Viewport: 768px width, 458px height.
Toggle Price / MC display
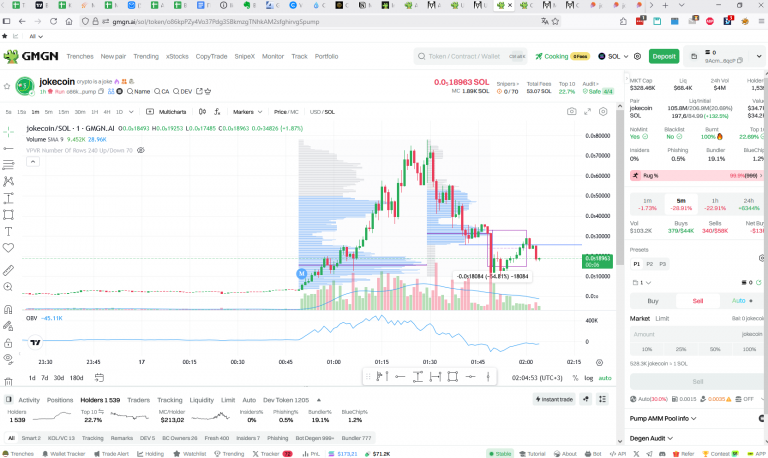pyautogui.click(x=286, y=112)
